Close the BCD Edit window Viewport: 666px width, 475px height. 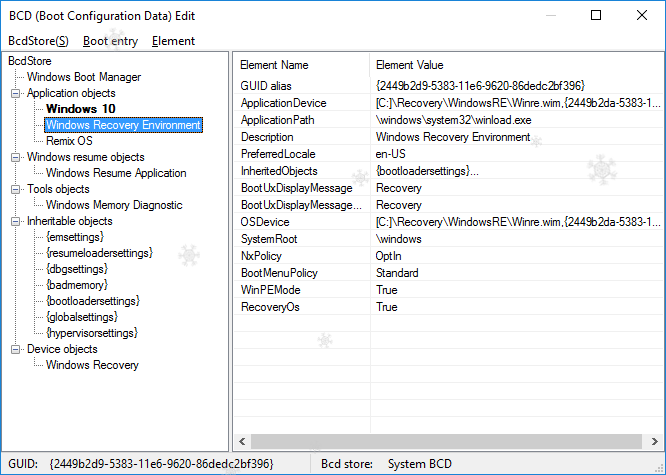(x=642, y=15)
